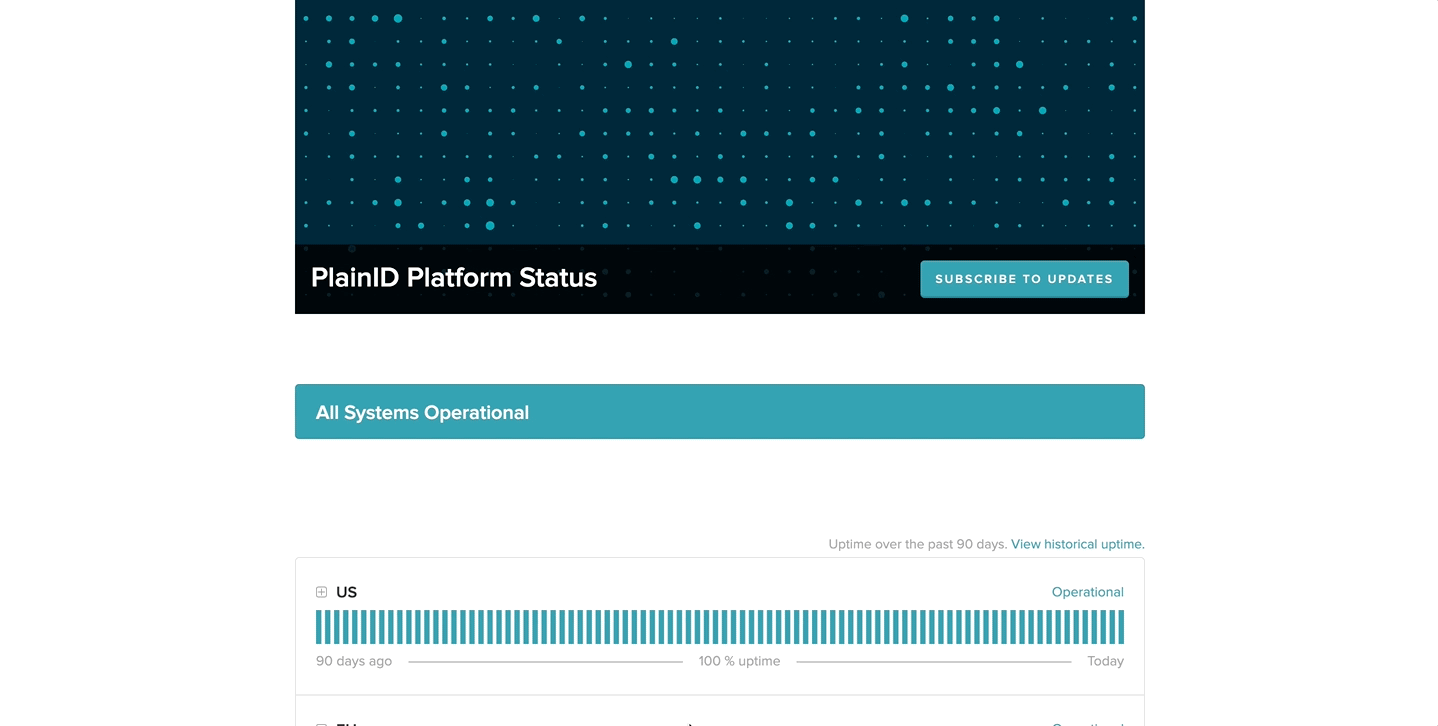The width and height of the screenshot is (1438, 726).
Task: Click the 'Today' label under the US bars
Action: coord(1105,661)
